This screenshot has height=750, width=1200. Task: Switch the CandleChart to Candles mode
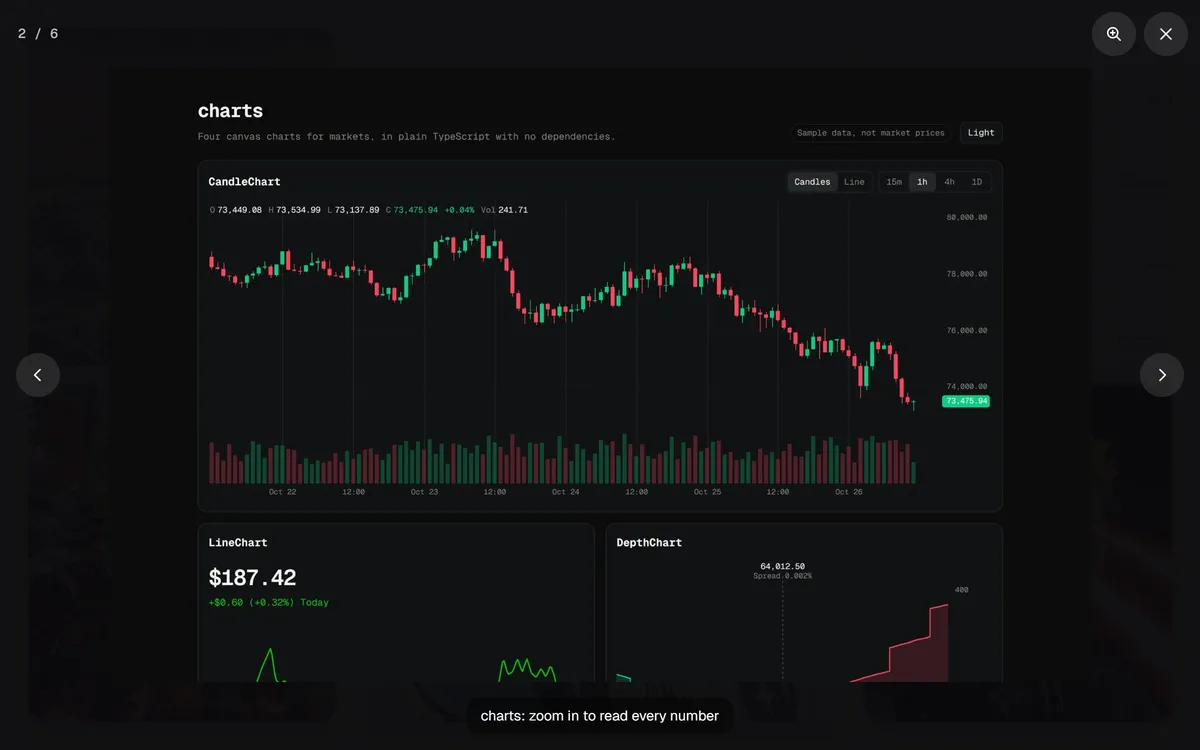tap(812, 182)
